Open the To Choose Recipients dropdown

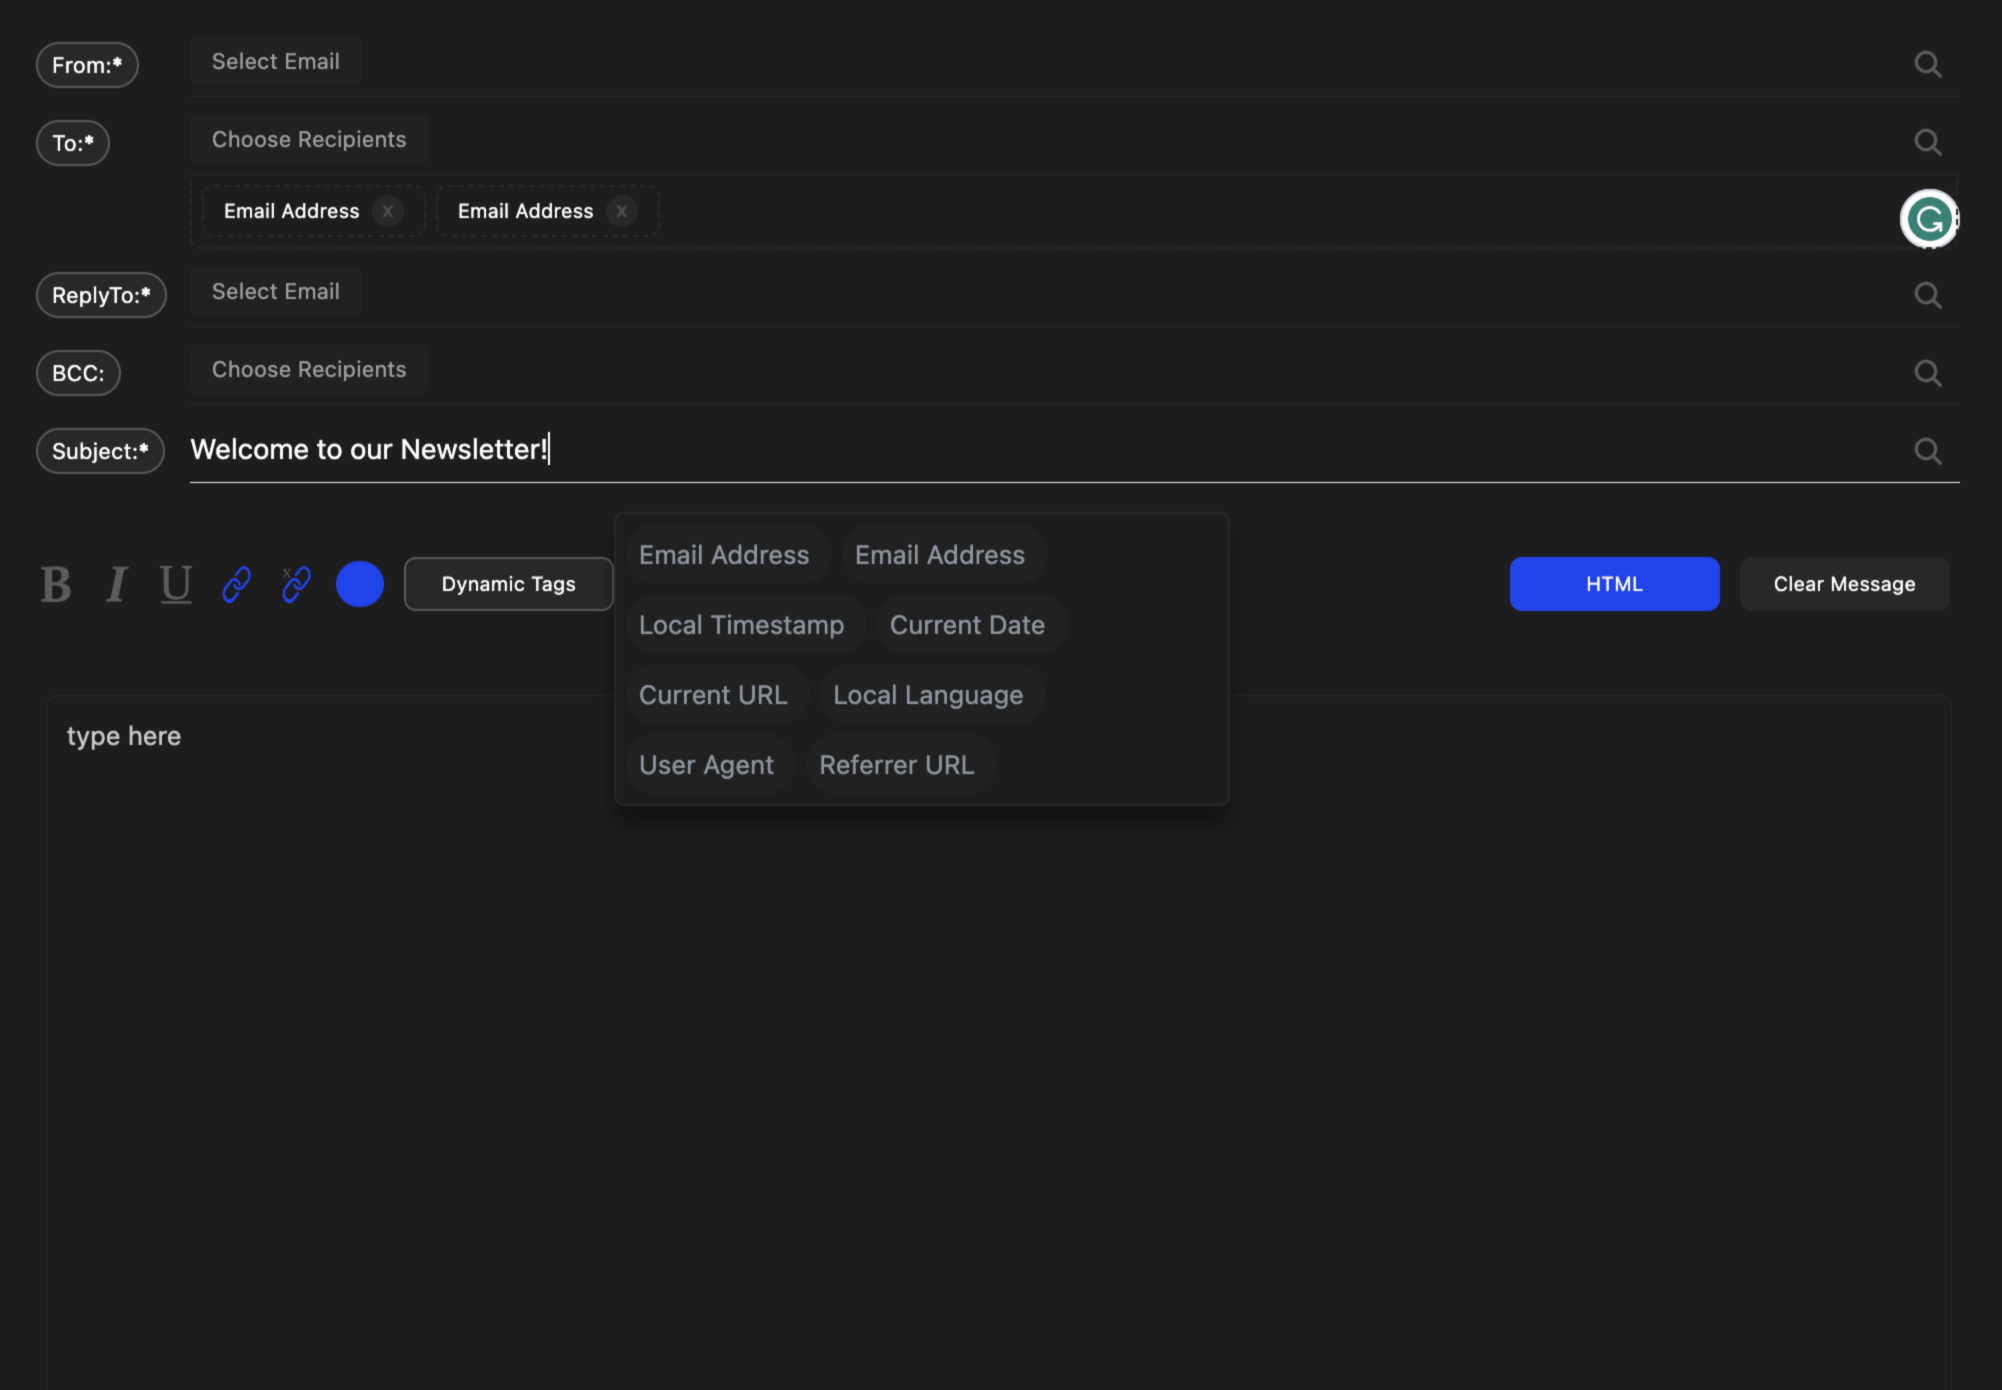tap(309, 140)
